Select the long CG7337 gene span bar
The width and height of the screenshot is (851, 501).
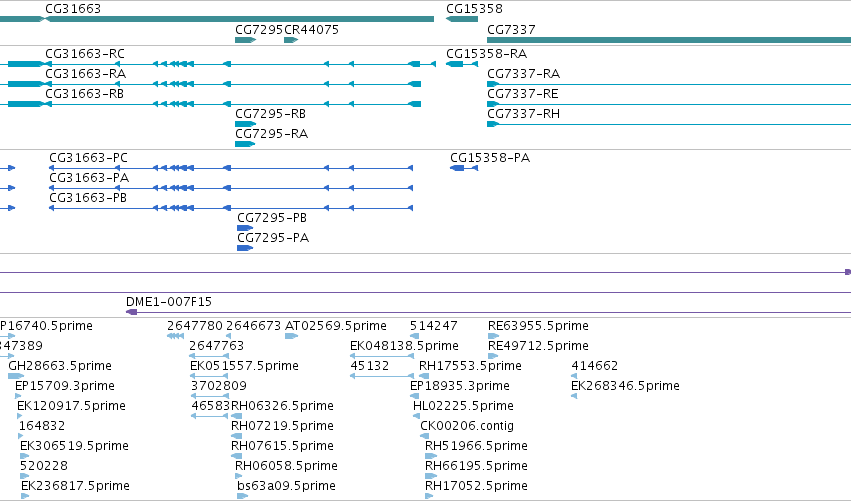669,40
